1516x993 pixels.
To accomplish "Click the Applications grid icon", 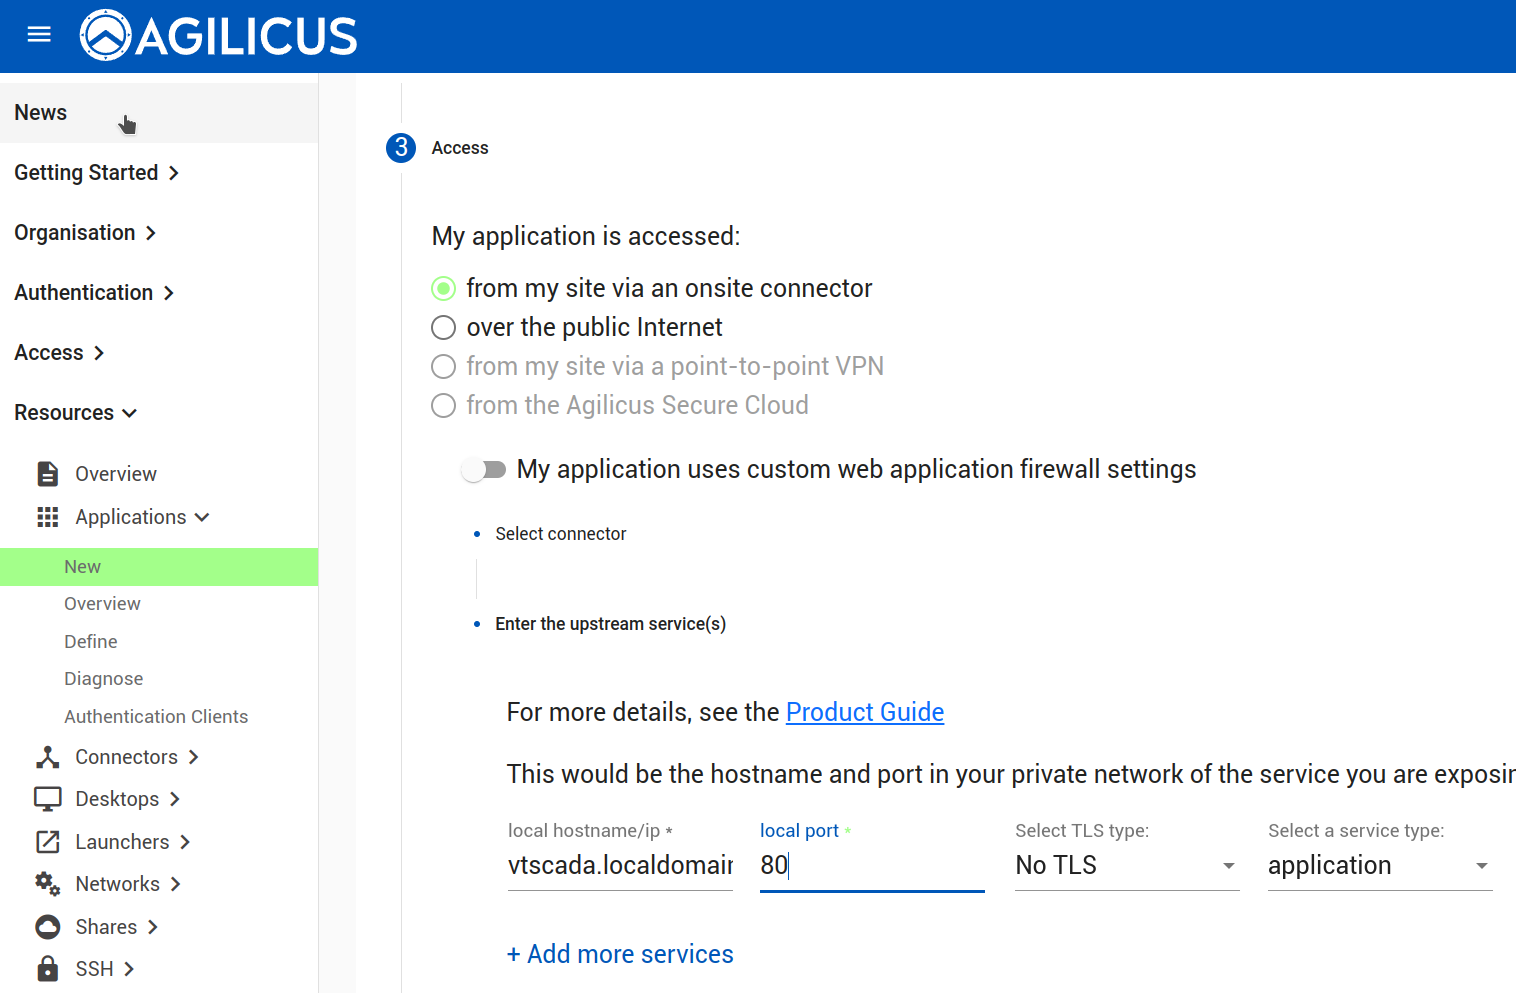I will coord(48,517).
